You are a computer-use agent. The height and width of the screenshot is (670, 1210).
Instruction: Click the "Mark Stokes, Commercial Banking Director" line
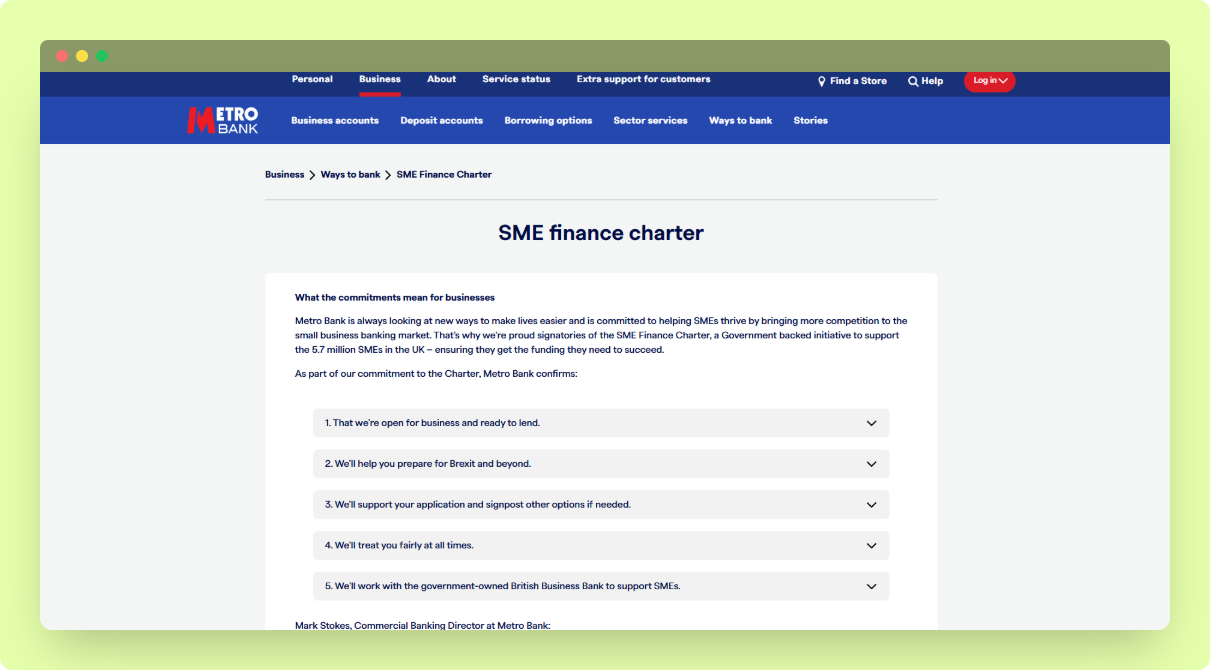422,626
